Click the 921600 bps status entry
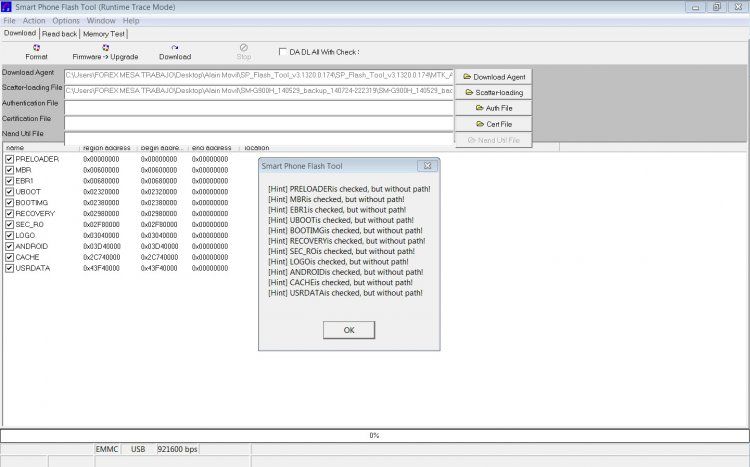 point(177,449)
